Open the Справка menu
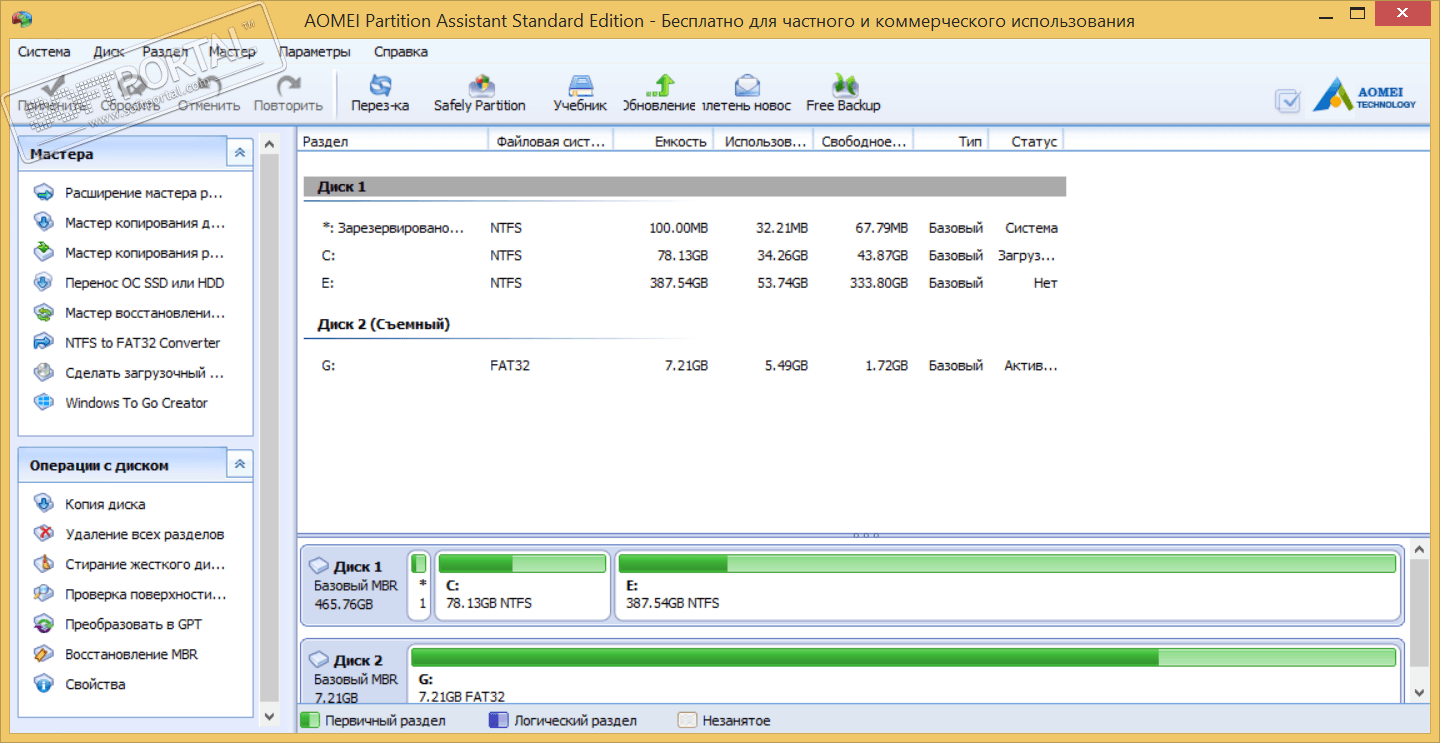Viewport: 1440px width, 743px height. (401, 51)
